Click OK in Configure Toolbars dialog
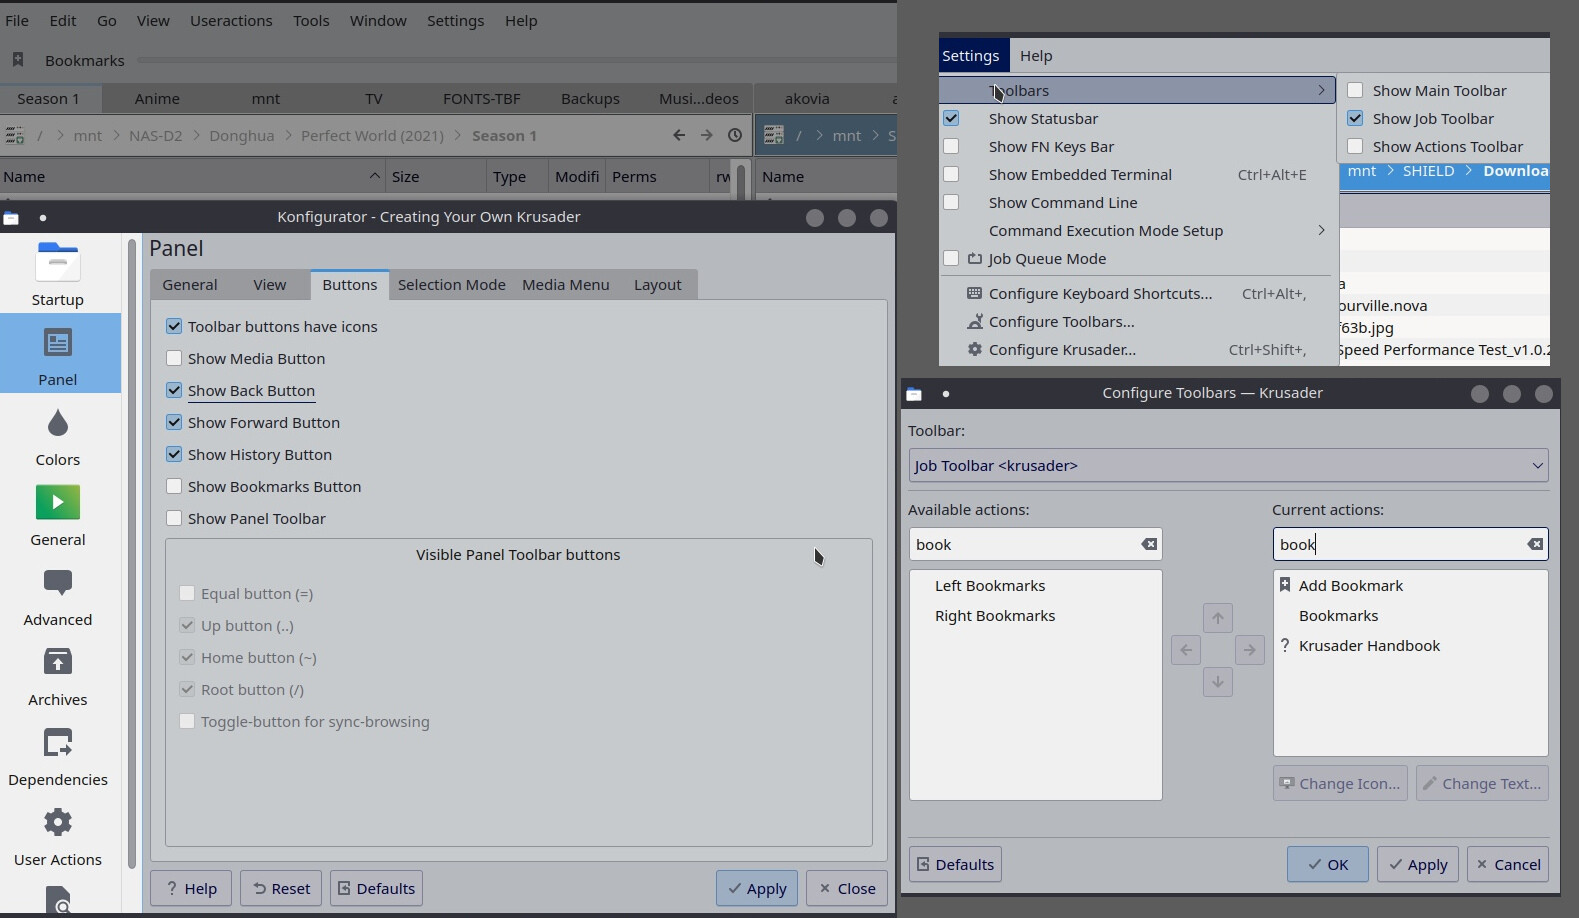Viewport: 1579px width, 918px height. point(1327,864)
